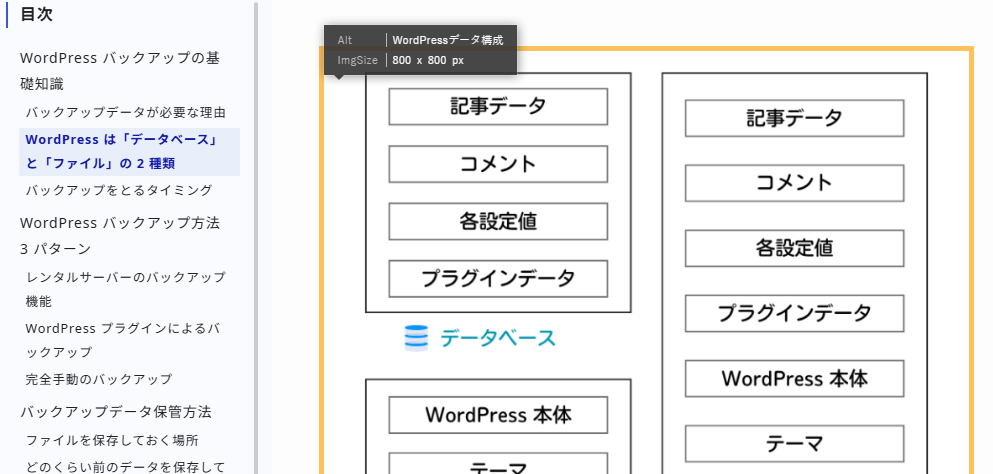
Task: Click right column 'WordPress 本体' box
Action: 795,378
